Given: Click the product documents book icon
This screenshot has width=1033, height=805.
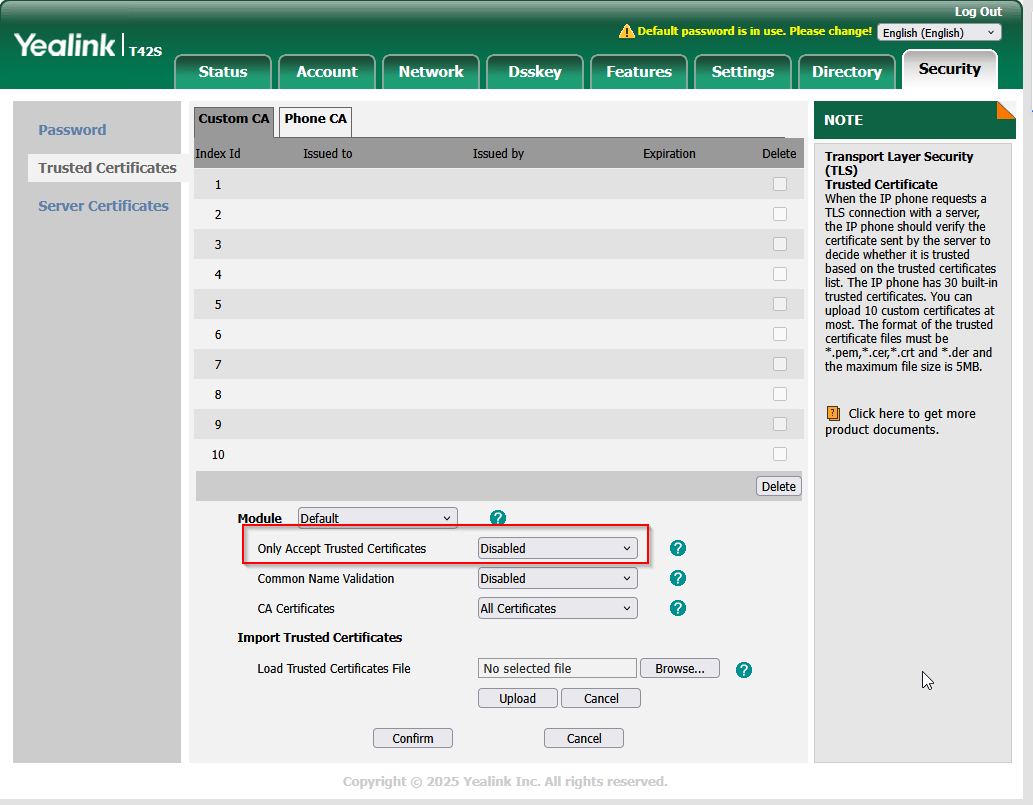Looking at the screenshot, I should (833, 413).
